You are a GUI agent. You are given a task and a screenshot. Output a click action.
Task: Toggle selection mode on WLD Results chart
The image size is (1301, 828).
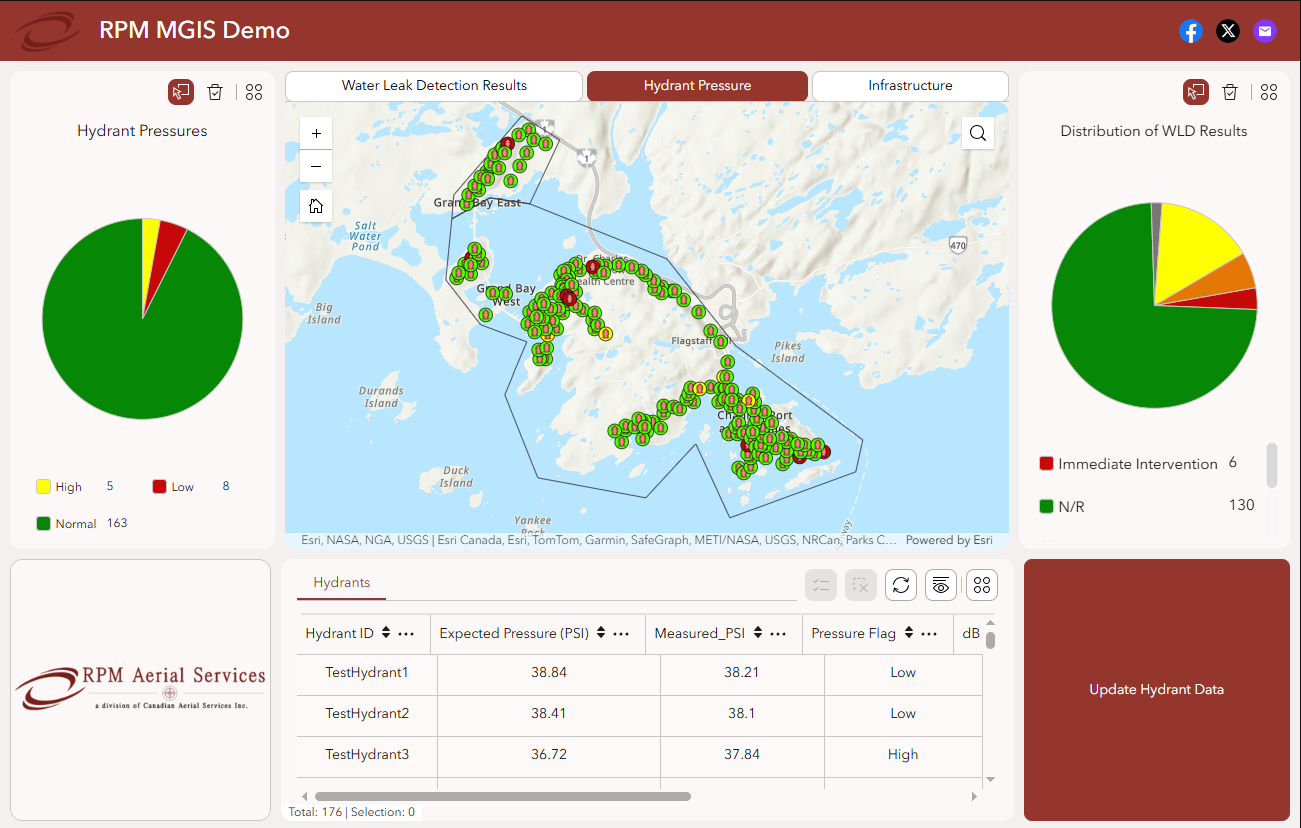tap(1195, 92)
